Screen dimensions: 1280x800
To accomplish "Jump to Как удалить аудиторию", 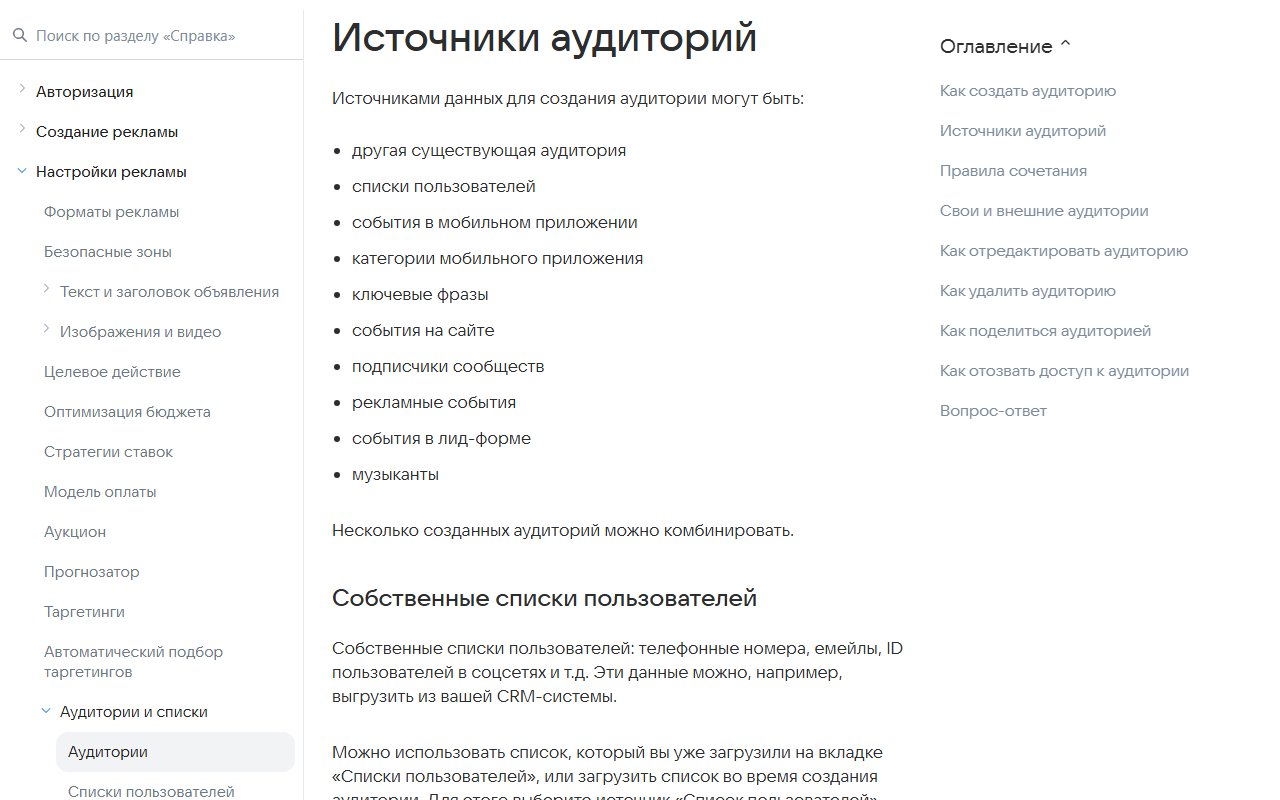I will [x=1028, y=291].
